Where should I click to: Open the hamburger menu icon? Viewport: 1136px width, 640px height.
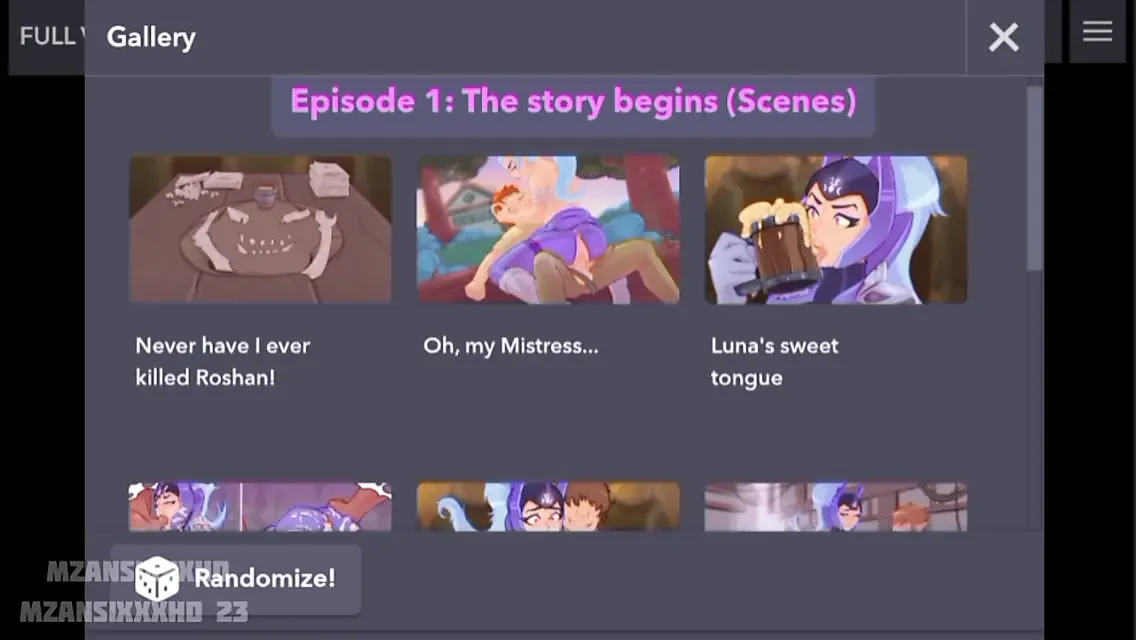pyautogui.click(x=1098, y=31)
